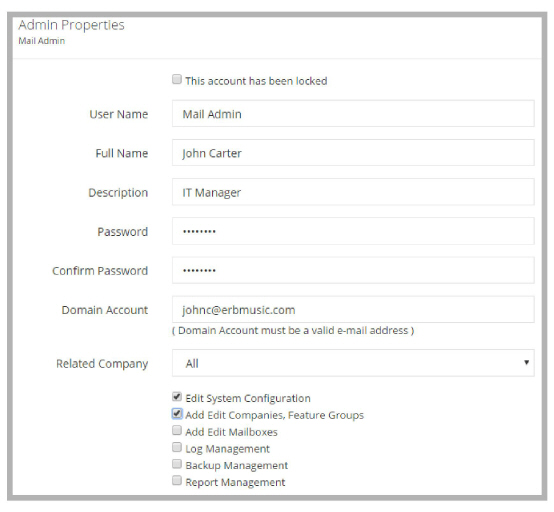Image resolution: width=554 pixels, height=512 pixels.
Task: Enable the Log Management checkbox
Action: click(177, 447)
